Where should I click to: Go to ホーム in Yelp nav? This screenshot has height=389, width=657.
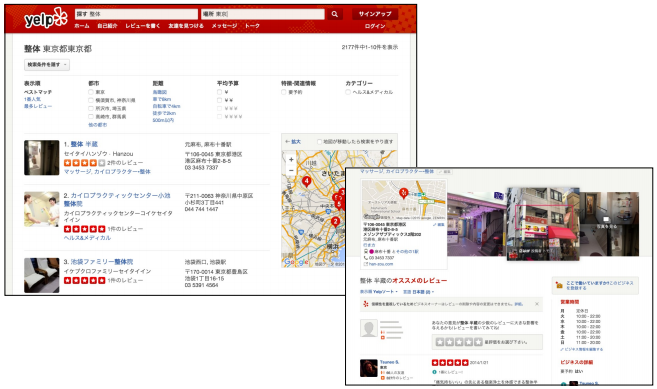[82, 26]
